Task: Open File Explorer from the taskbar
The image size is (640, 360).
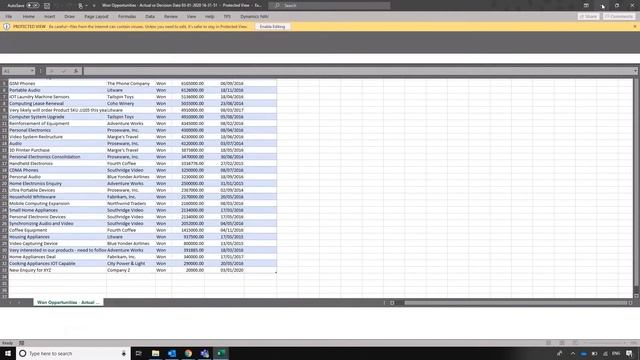Action: (x=156, y=353)
